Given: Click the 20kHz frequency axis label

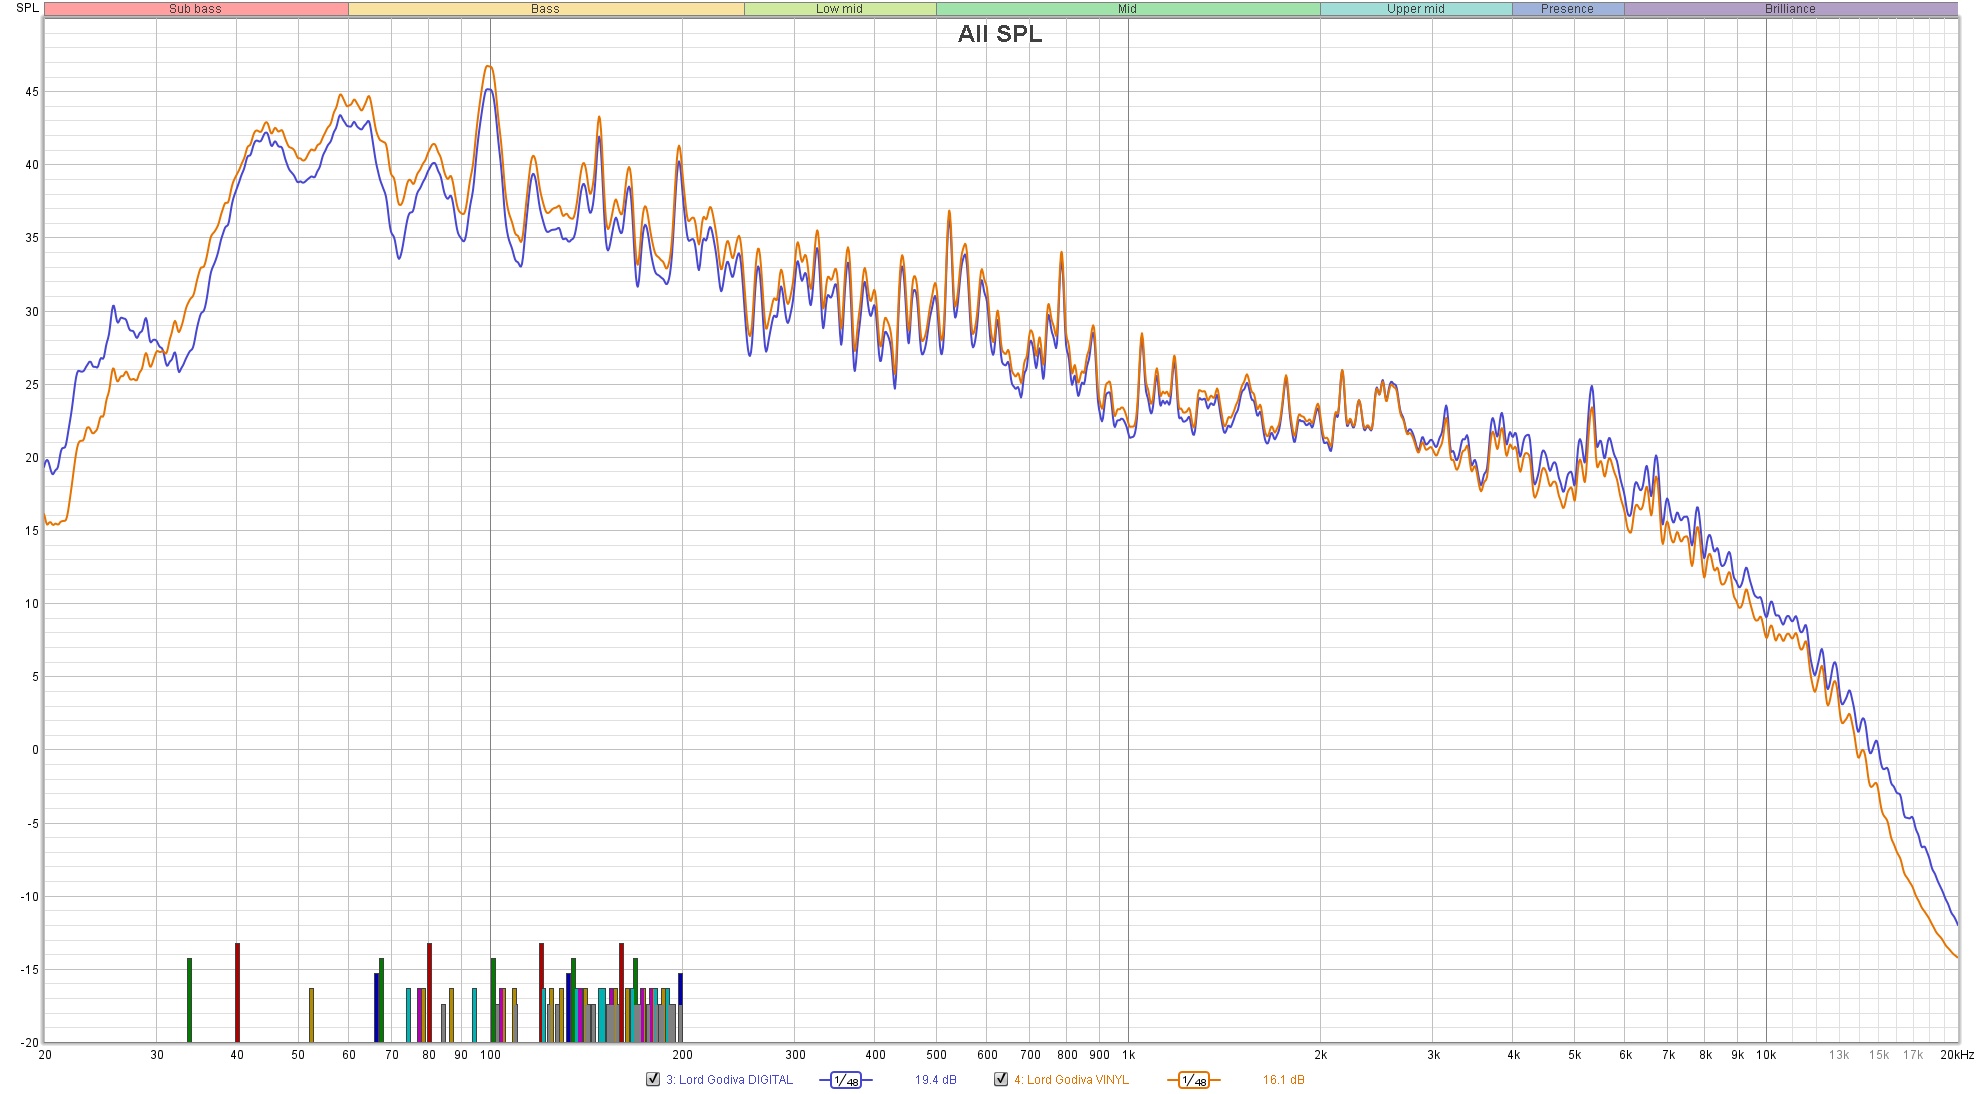Looking at the screenshot, I should pos(1956,1055).
